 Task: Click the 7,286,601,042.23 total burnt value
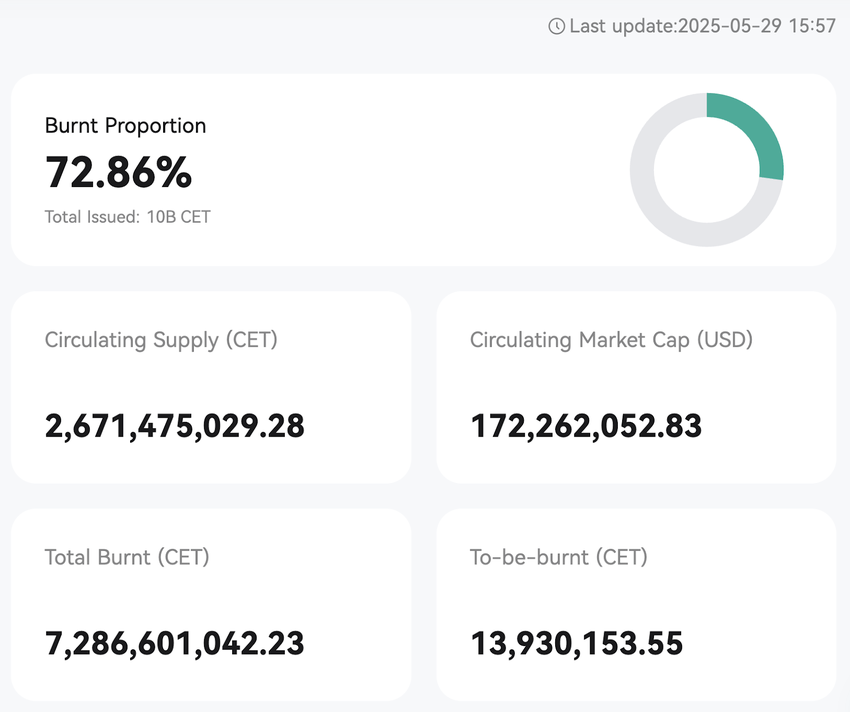(175, 643)
